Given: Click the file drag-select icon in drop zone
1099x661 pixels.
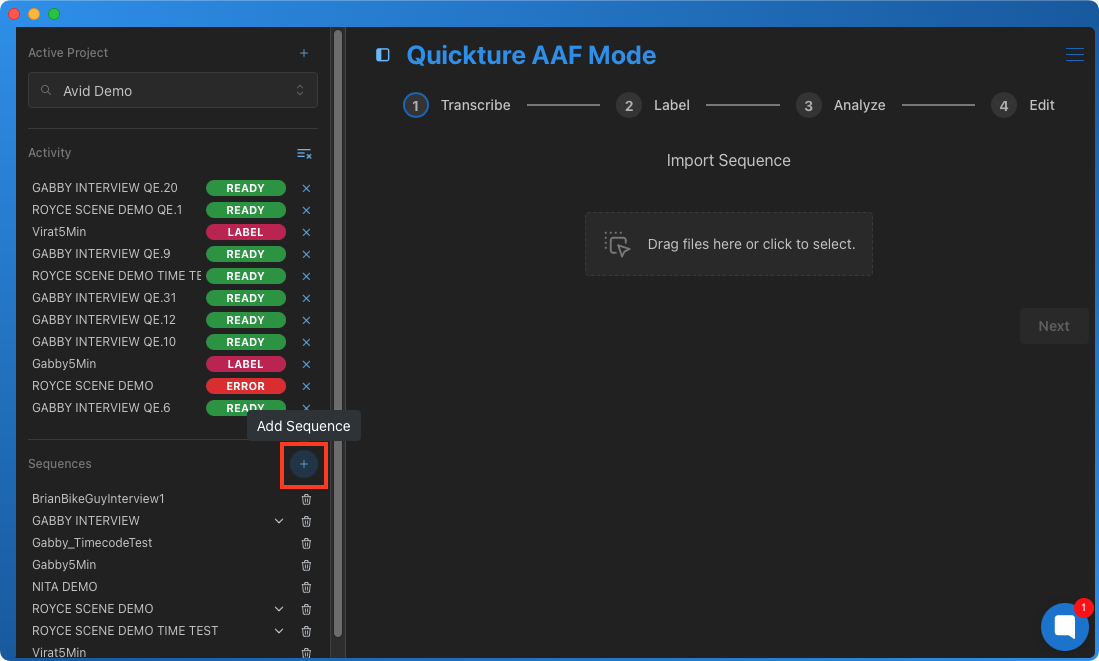Looking at the screenshot, I should pyautogui.click(x=617, y=244).
